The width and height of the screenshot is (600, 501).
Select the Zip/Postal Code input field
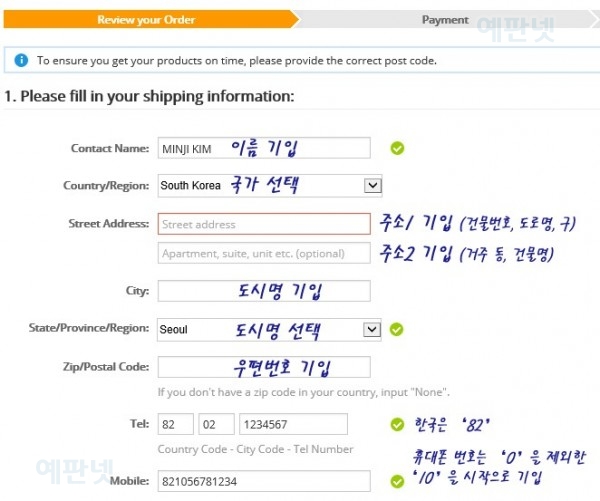(264, 367)
